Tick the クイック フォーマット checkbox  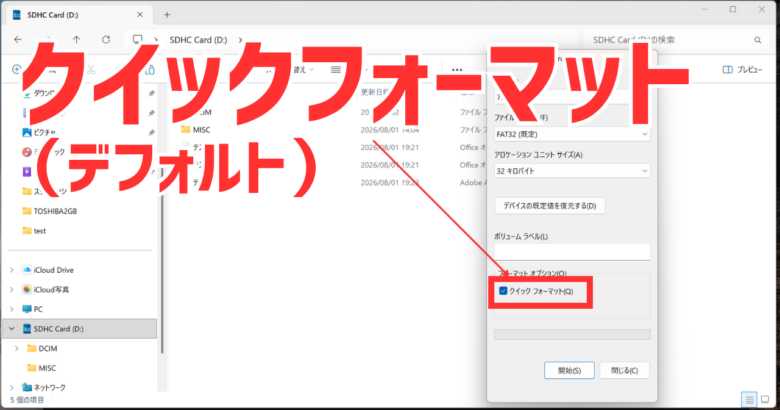pos(503,291)
